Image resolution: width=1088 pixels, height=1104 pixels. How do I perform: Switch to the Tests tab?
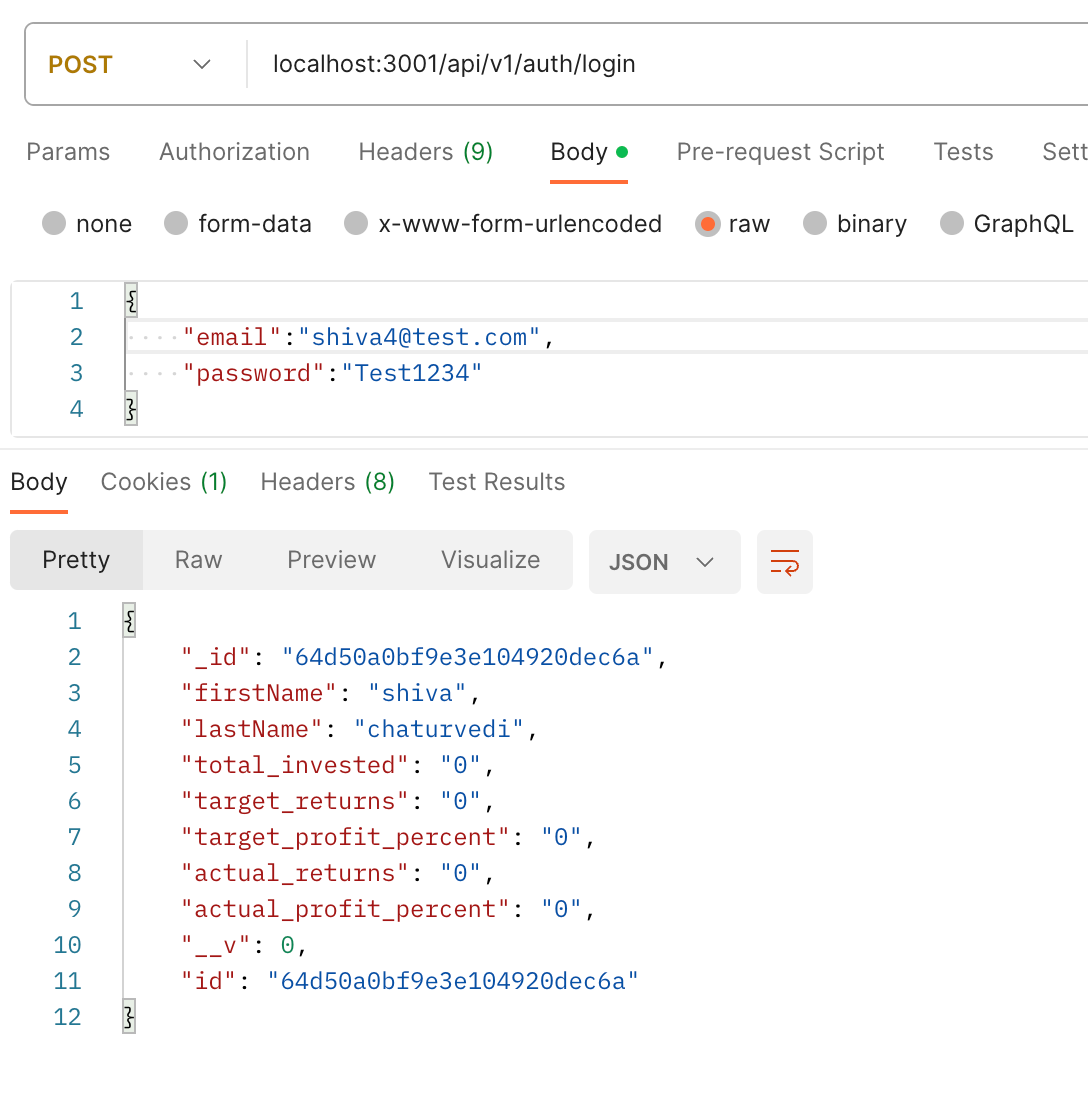(963, 152)
